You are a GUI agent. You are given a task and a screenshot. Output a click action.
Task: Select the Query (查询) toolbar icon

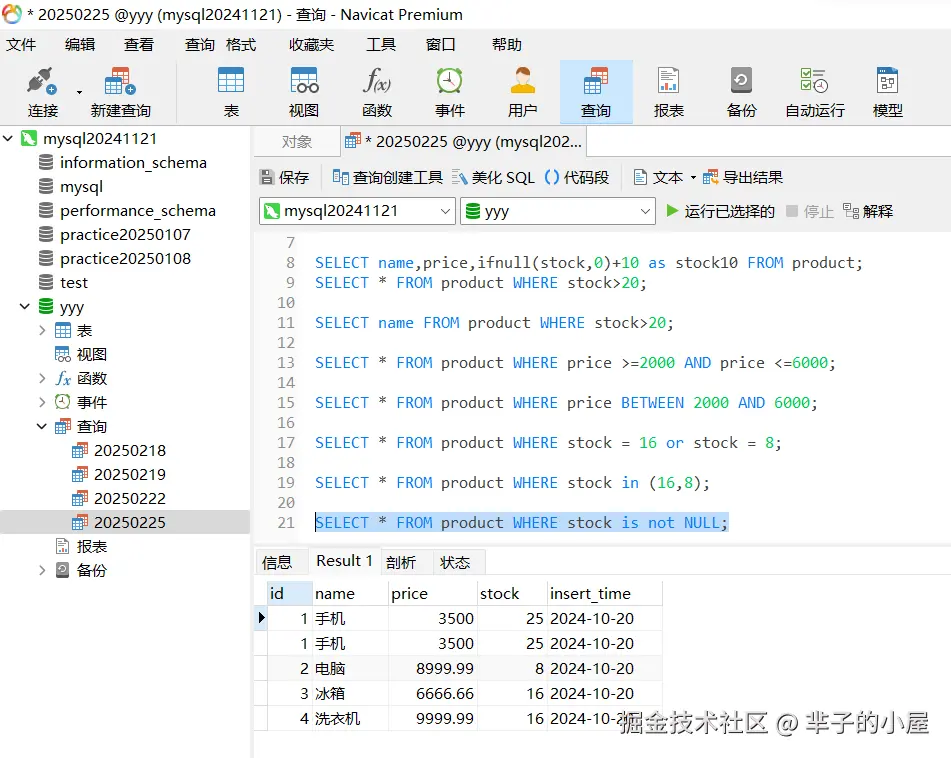pos(596,81)
